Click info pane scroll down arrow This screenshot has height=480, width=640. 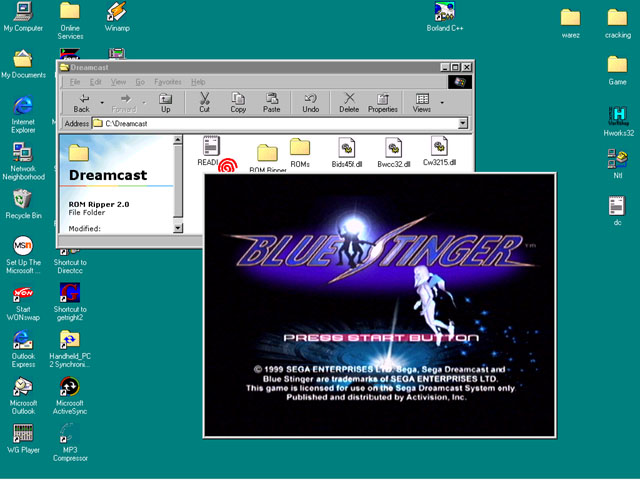(178, 228)
